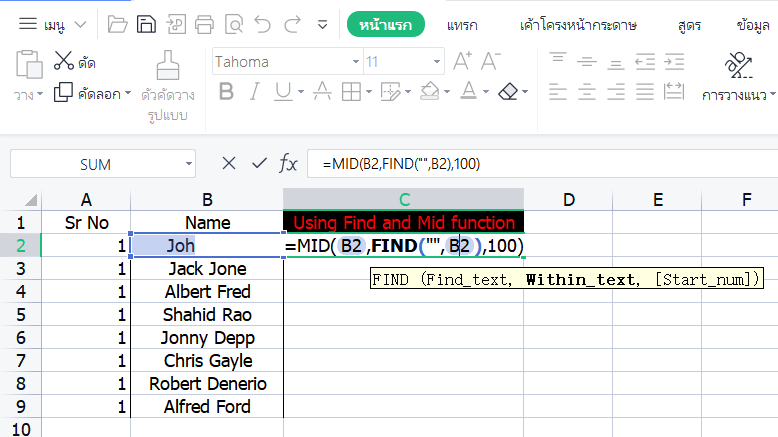Click the ตัด (Cut) scissors button
778x437 pixels.
pos(74,62)
